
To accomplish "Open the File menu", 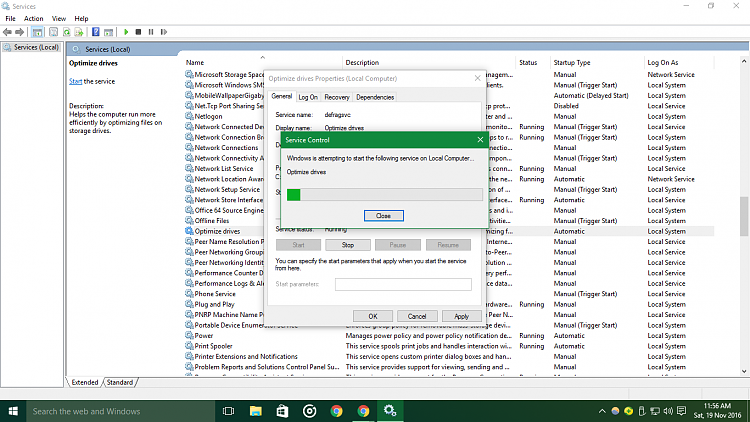I will point(10,19).
